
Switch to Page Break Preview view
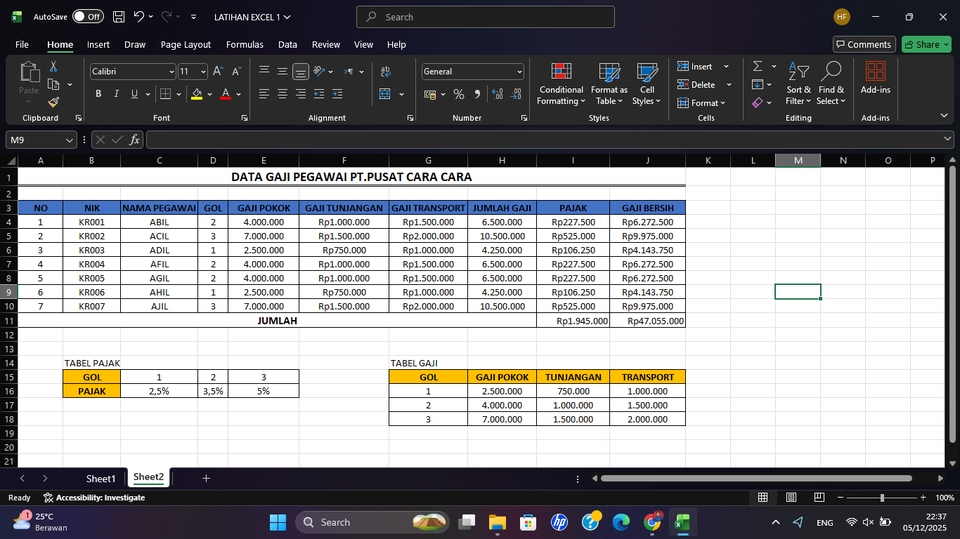pos(818,497)
